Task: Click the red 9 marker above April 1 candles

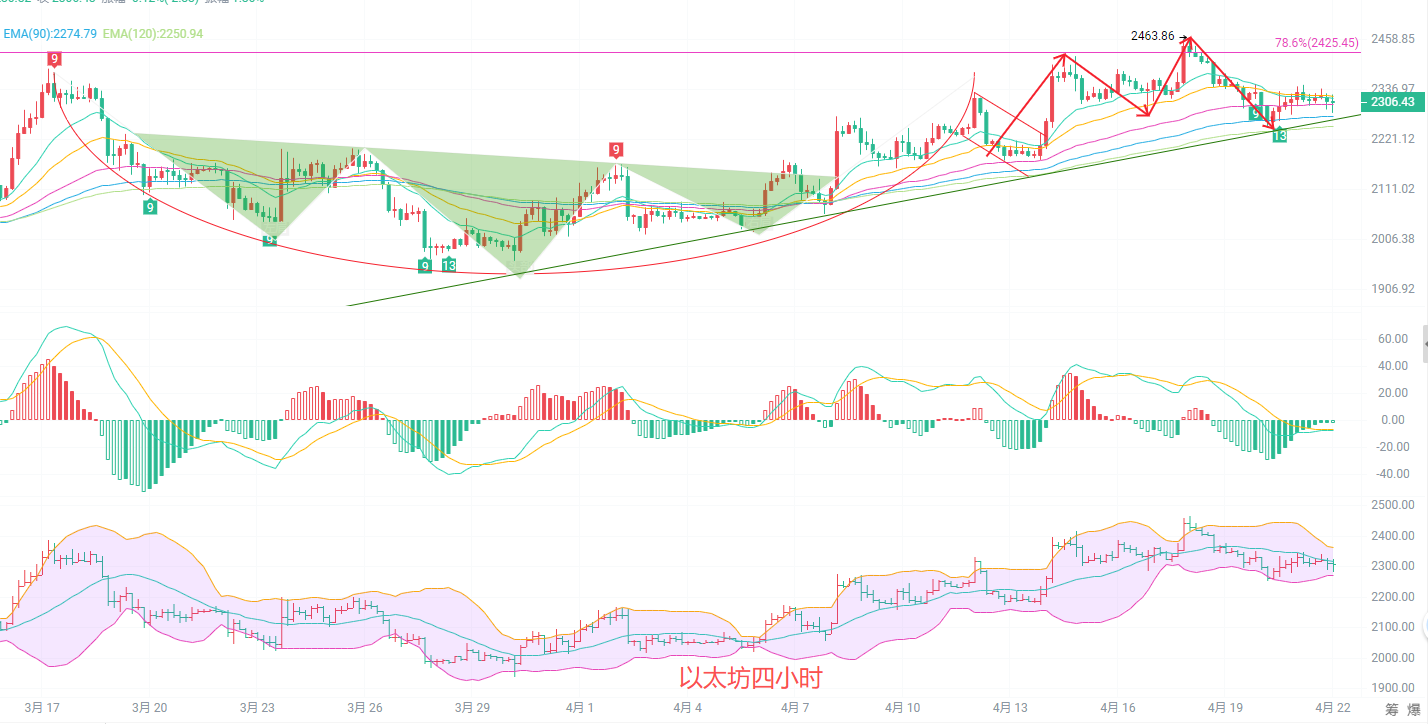Action: pos(616,150)
